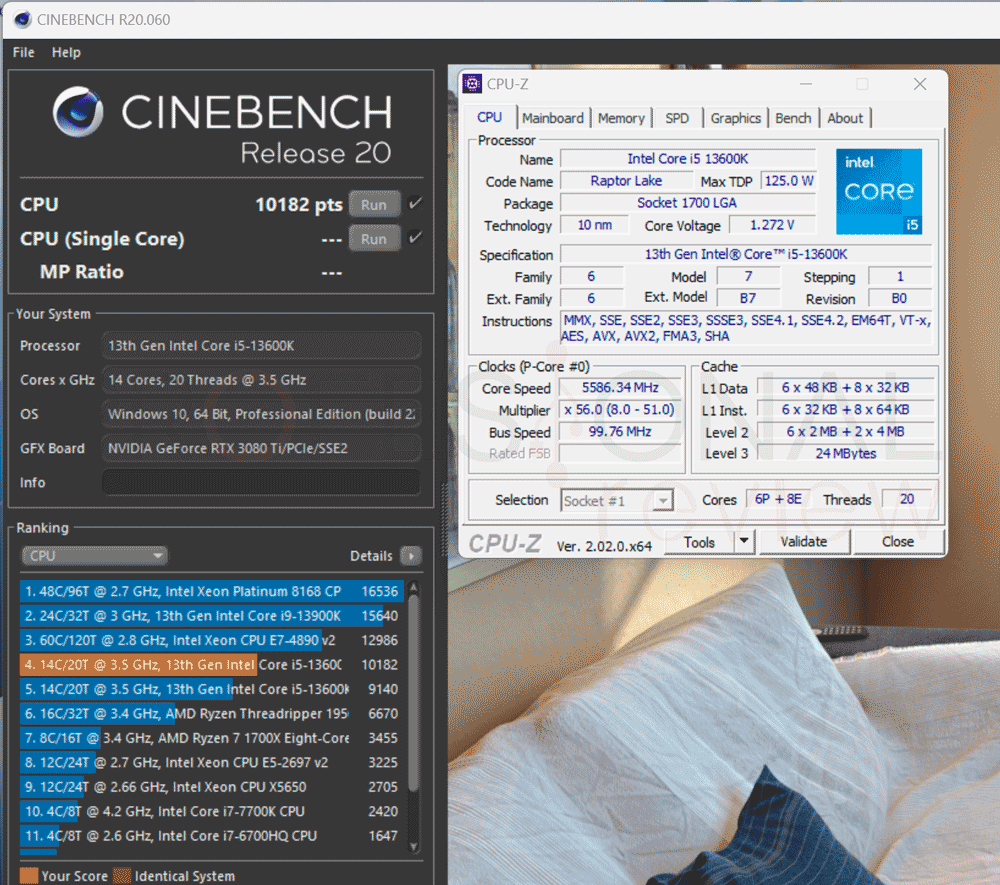Click the Cores x GHz field
Viewport: 1000px width, 885px height.
261,380
